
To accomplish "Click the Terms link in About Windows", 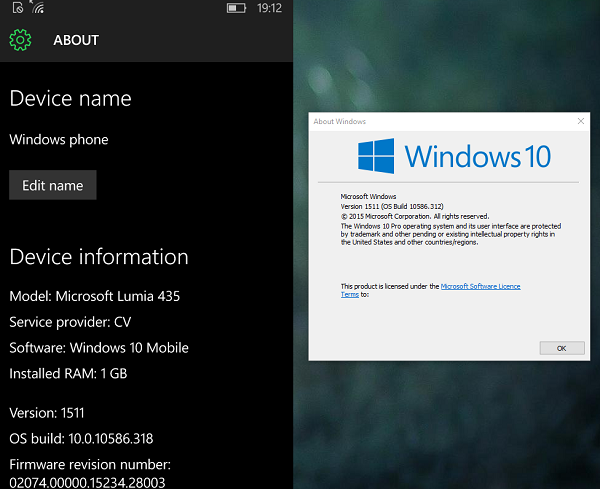I will tap(350, 295).
